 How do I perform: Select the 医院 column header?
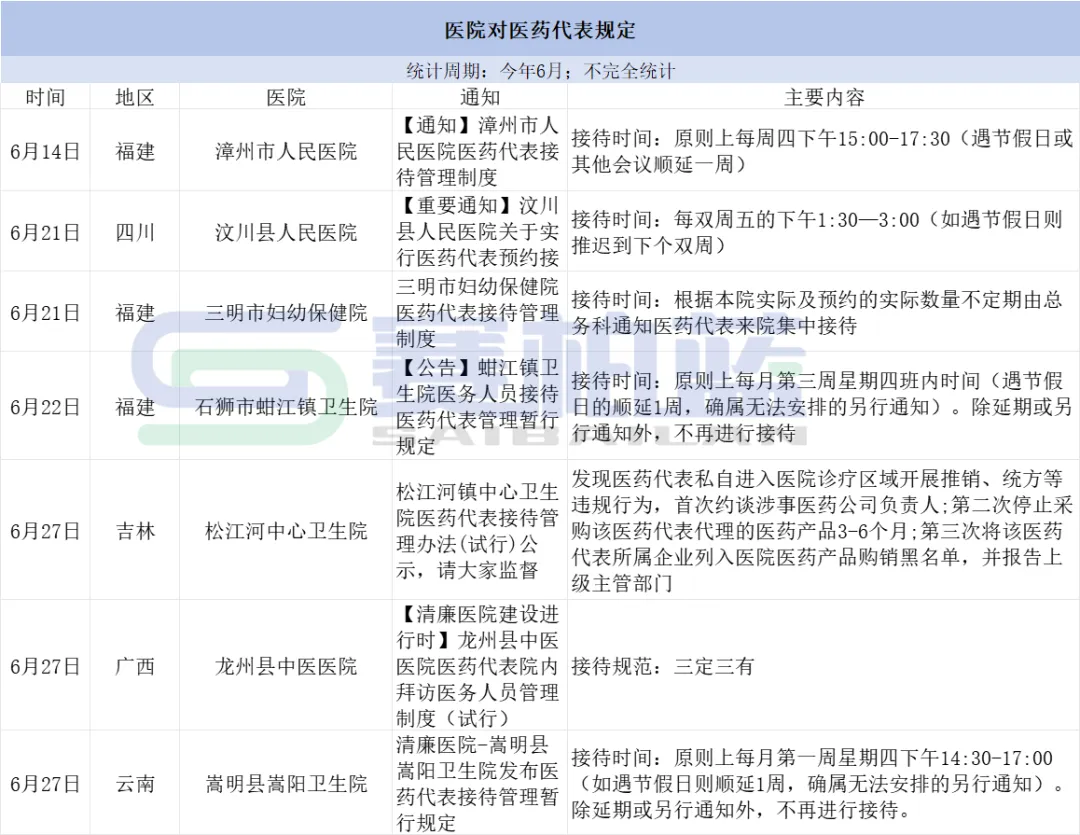point(286,97)
